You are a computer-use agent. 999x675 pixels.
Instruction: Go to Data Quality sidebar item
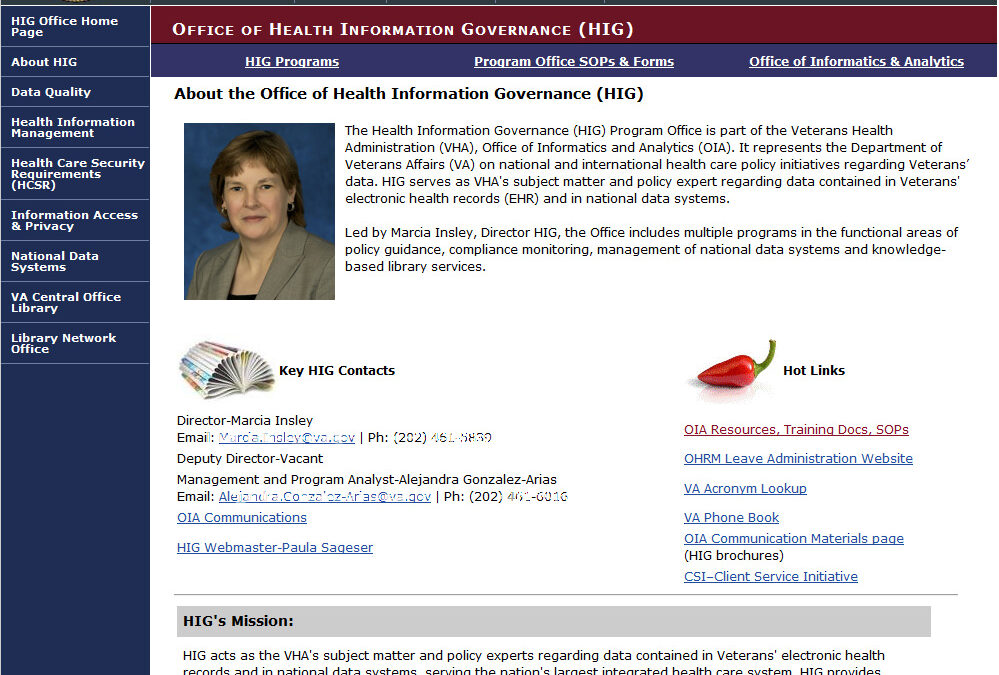tap(51, 92)
